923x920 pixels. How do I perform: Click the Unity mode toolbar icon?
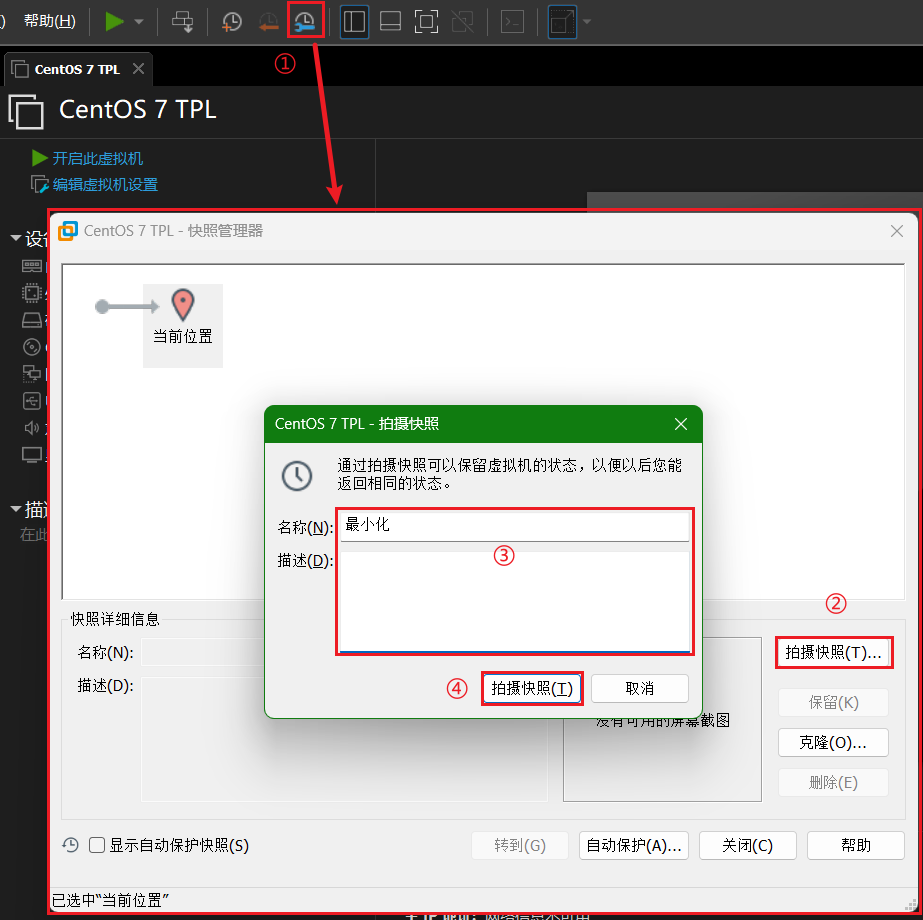(463, 22)
